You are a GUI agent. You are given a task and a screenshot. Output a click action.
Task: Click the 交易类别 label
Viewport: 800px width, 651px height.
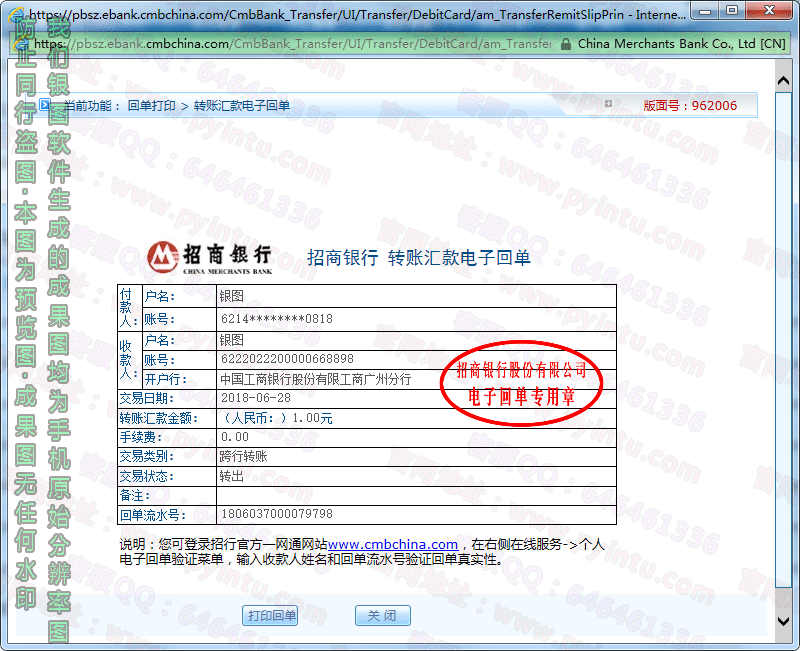point(146,457)
